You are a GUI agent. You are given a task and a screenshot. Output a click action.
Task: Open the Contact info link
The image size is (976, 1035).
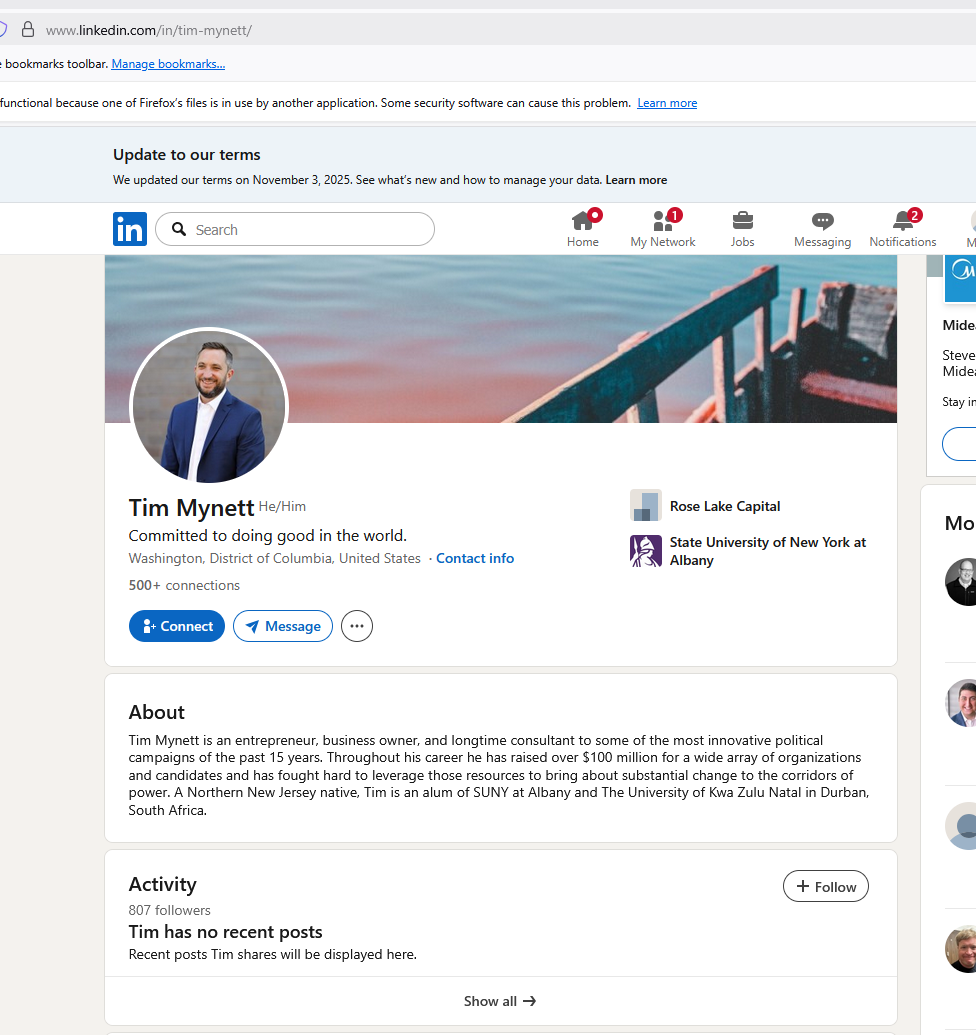click(475, 558)
